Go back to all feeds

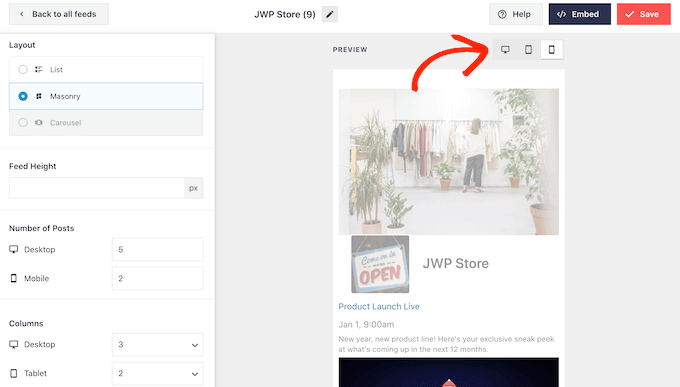[x=59, y=14]
